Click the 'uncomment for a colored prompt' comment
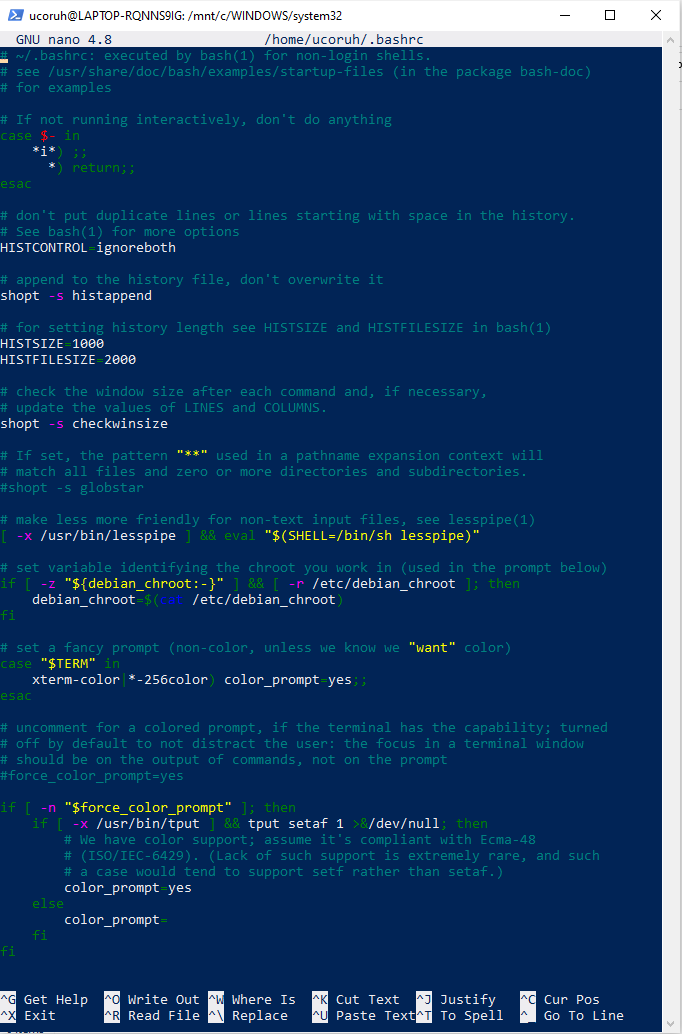682x1034 pixels. point(304,727)
